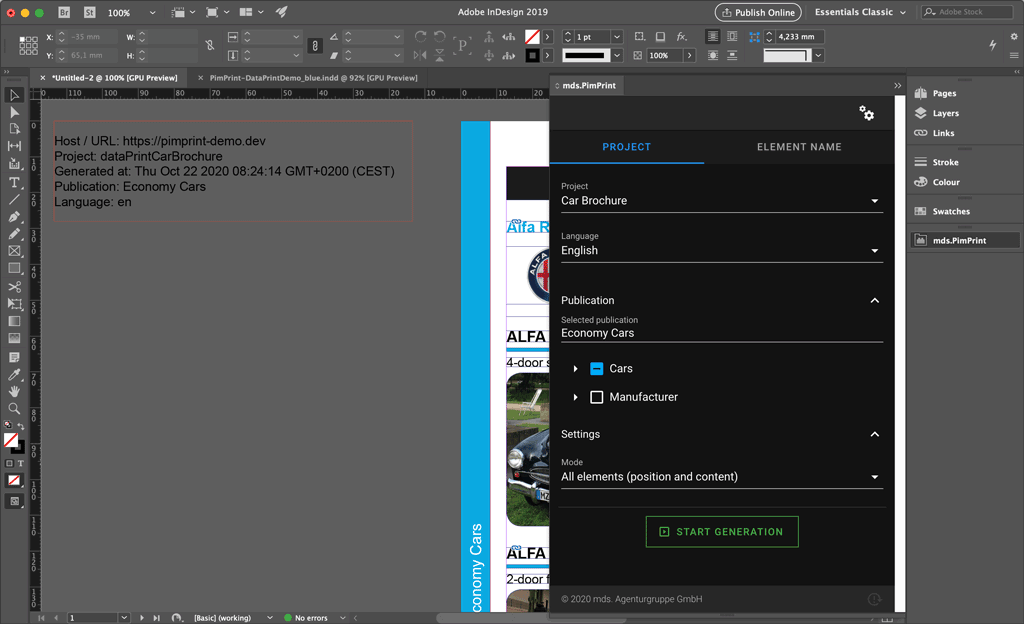The image size is (1024, 624).
Task: Open PimPrint panel settings gears icon
Action: click(x=866, y=113)
